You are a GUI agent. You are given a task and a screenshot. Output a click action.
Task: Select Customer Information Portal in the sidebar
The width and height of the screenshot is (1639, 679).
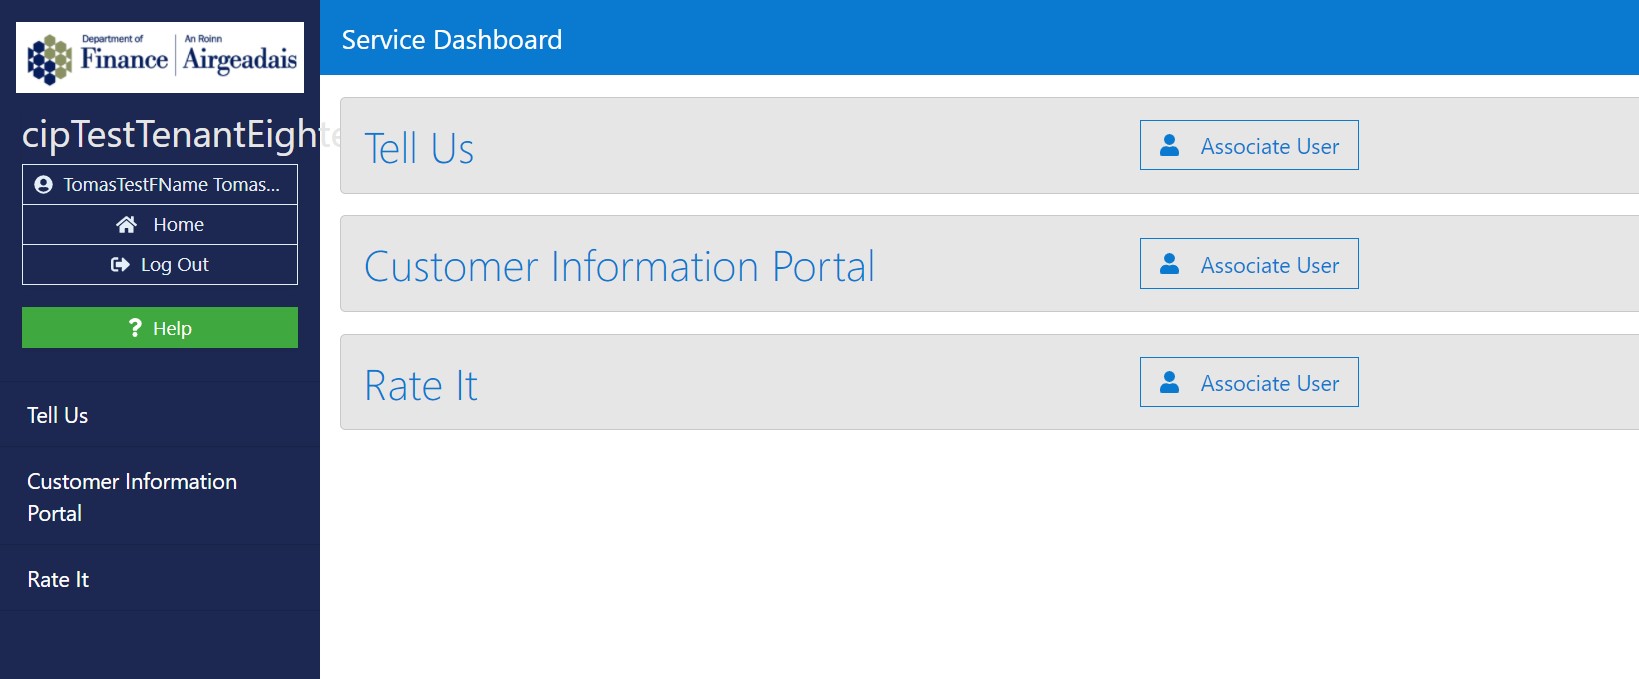[x=131, y=497]
